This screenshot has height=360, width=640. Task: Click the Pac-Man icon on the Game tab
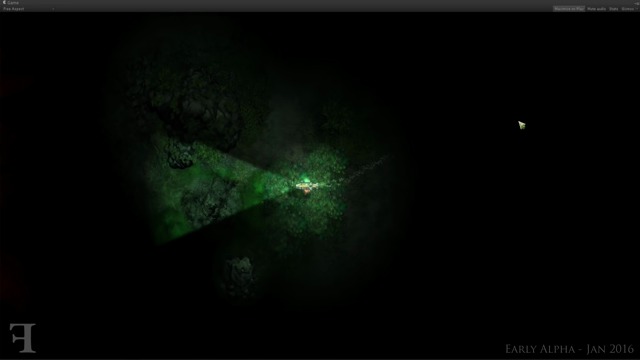4,2
